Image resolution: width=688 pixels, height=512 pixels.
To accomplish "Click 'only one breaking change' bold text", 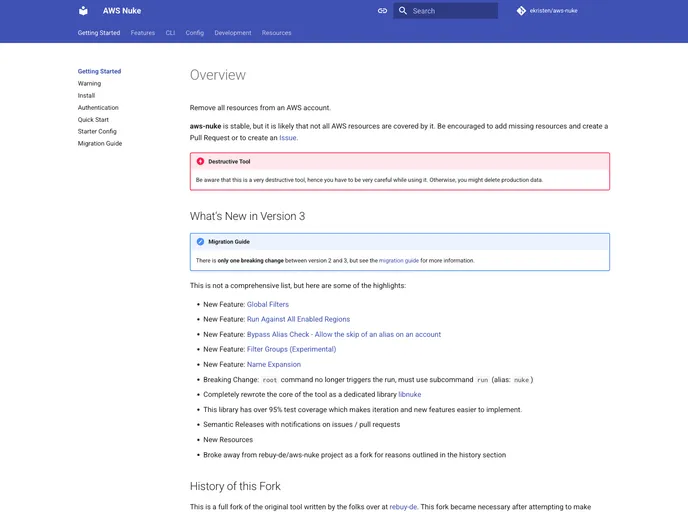I will click(x=251, y=261).
